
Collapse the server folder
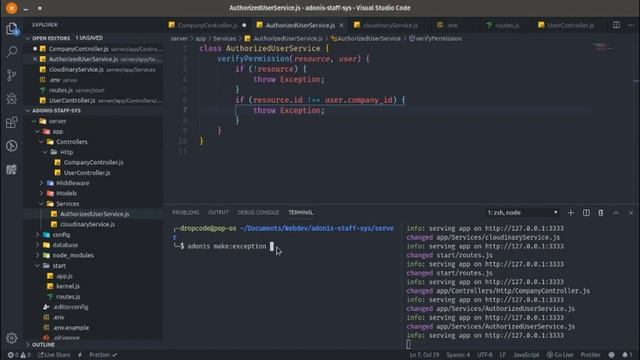[x=34, y=121]
